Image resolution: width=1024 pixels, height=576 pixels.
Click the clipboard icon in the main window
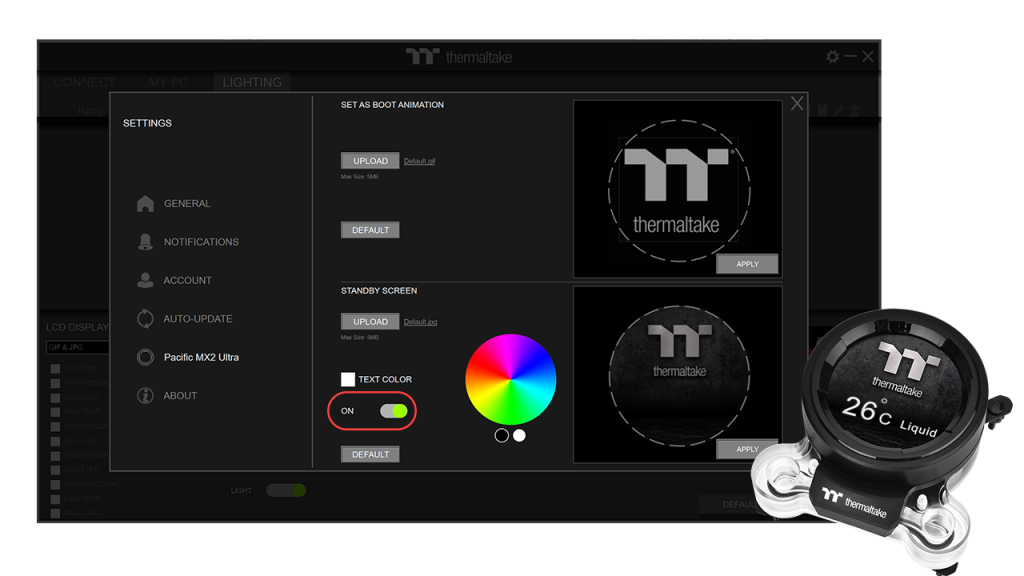(823, 110)
